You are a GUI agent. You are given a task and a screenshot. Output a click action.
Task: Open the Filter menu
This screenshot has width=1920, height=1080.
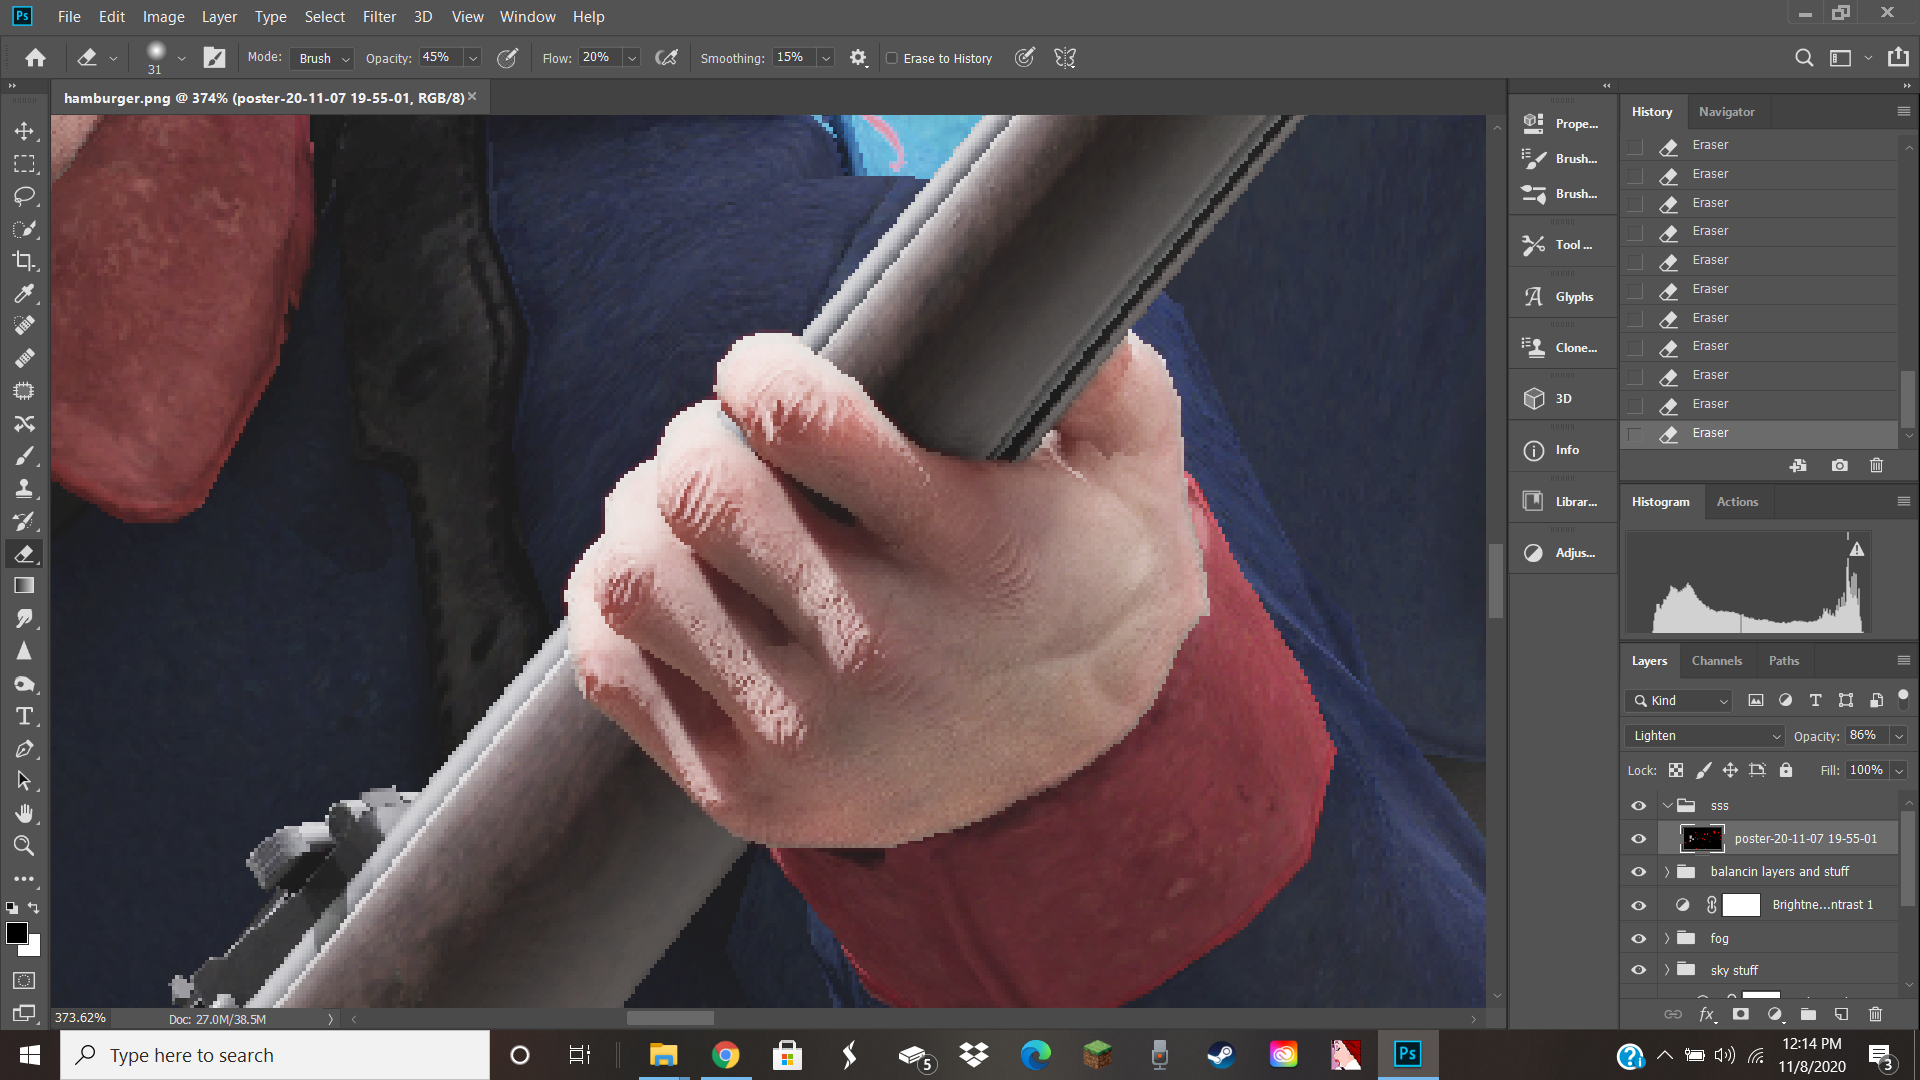pos(379,17)
